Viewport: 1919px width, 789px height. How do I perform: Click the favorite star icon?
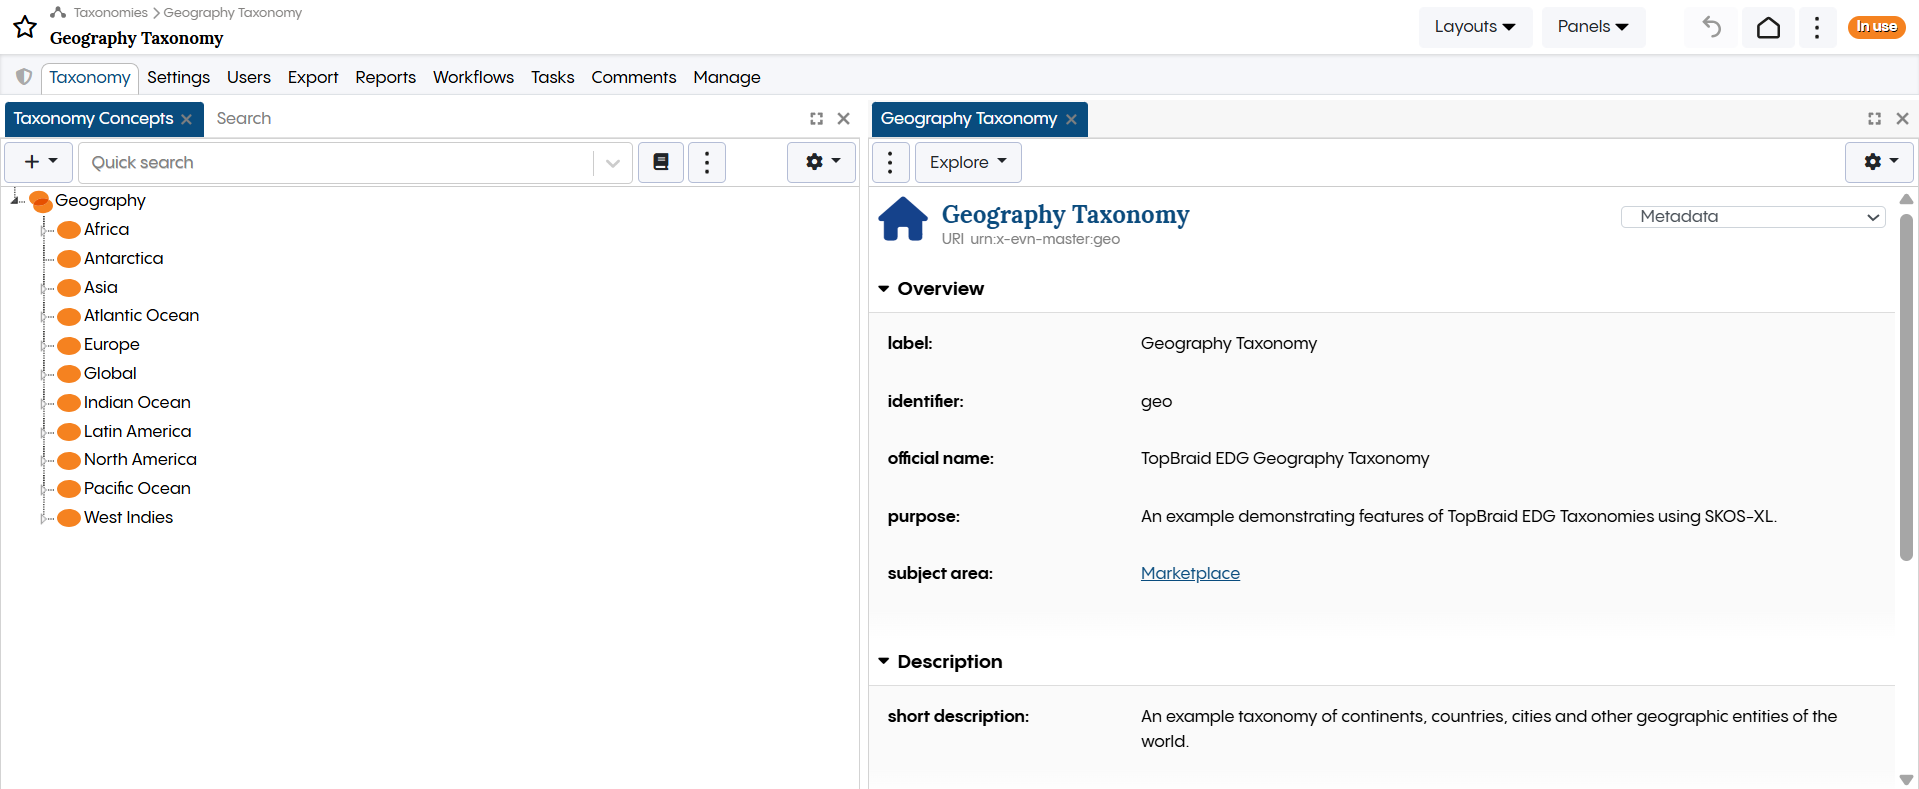tap(25, 27)
